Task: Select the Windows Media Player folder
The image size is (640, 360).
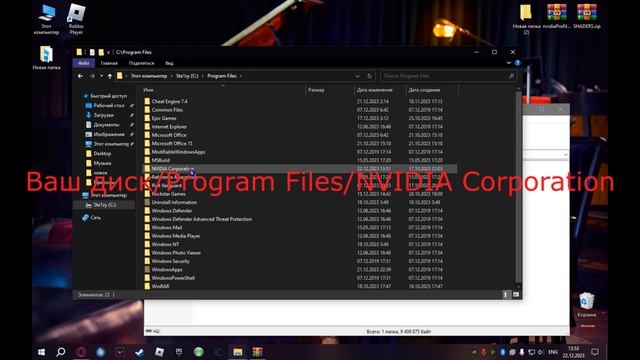Action: point(176,236)
